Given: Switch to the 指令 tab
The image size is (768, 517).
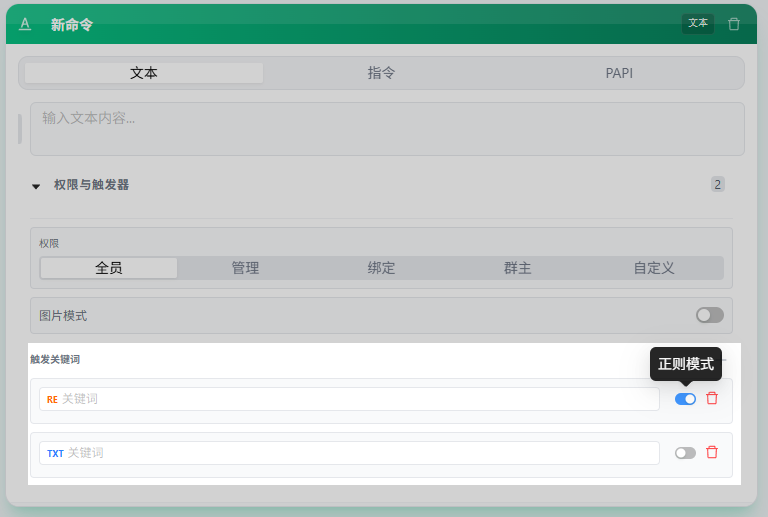Looking at the screenshot, I should click(x=381, y=73).
